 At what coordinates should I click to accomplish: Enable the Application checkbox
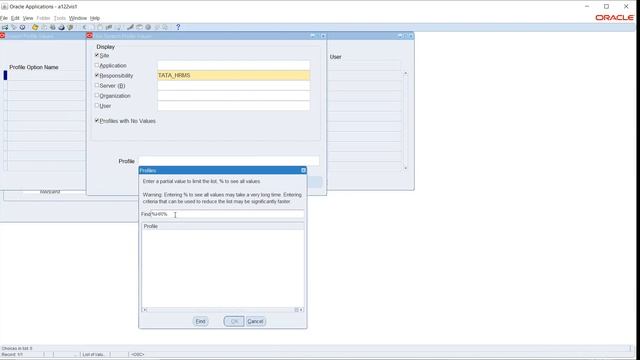point(97,65)
